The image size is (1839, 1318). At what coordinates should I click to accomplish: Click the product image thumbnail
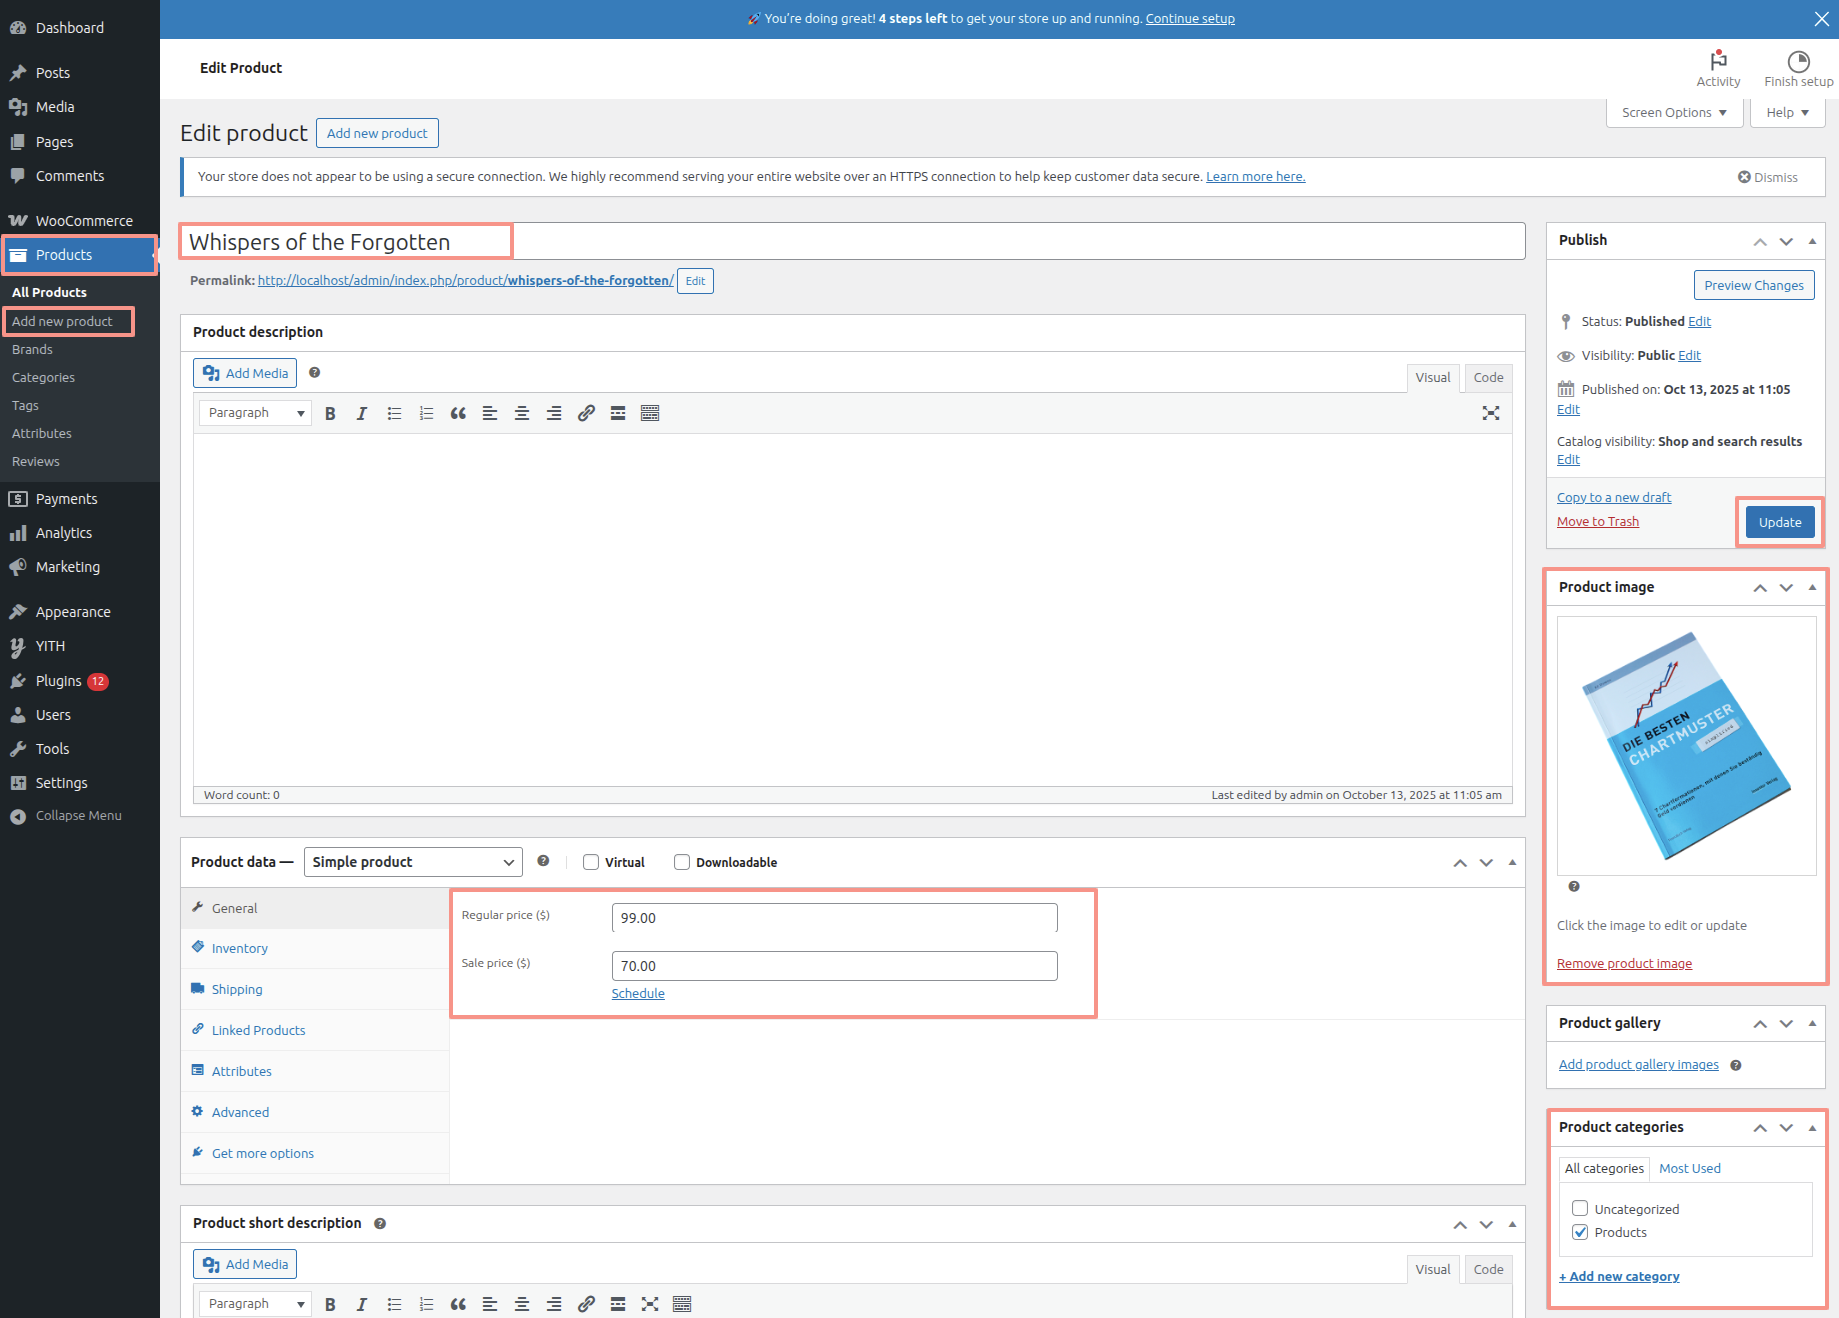1686,746
